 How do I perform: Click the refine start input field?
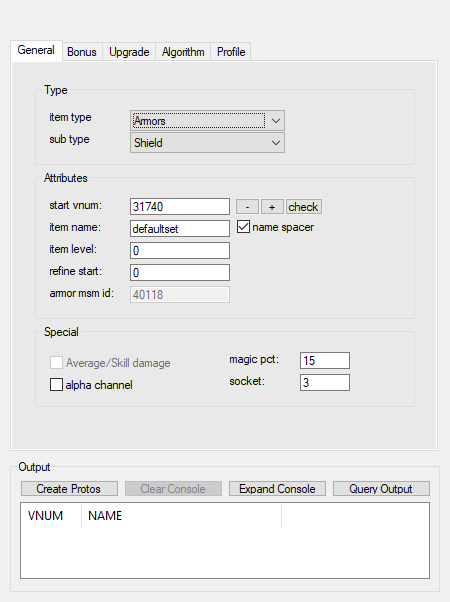180,272
